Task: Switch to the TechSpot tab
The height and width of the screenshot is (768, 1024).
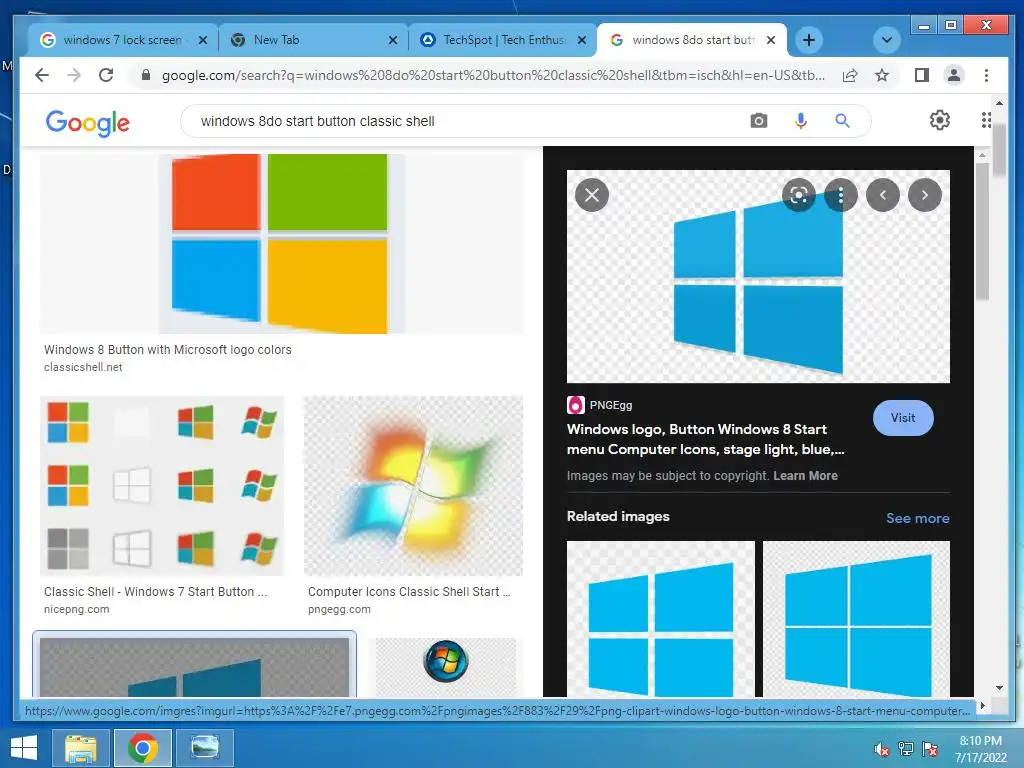Action: (503, 40)
